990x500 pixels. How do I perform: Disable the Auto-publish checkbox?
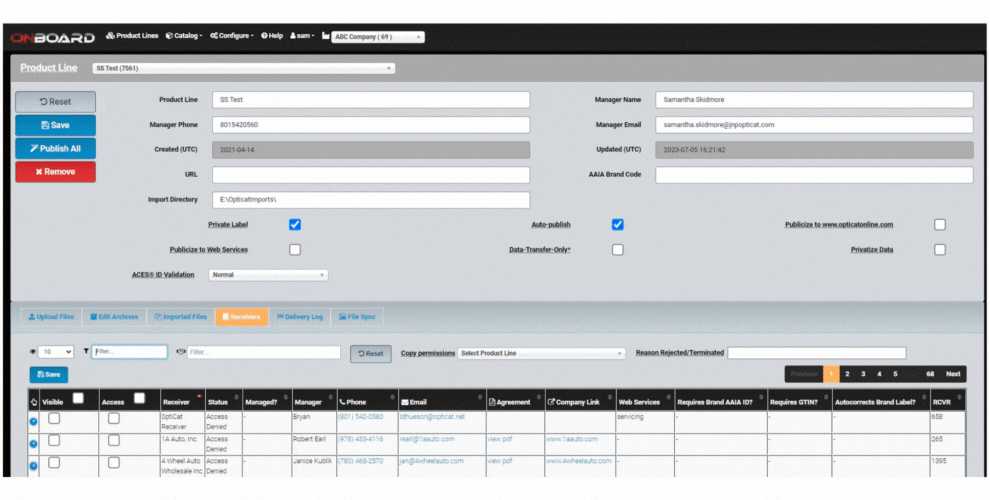point(618,225)
